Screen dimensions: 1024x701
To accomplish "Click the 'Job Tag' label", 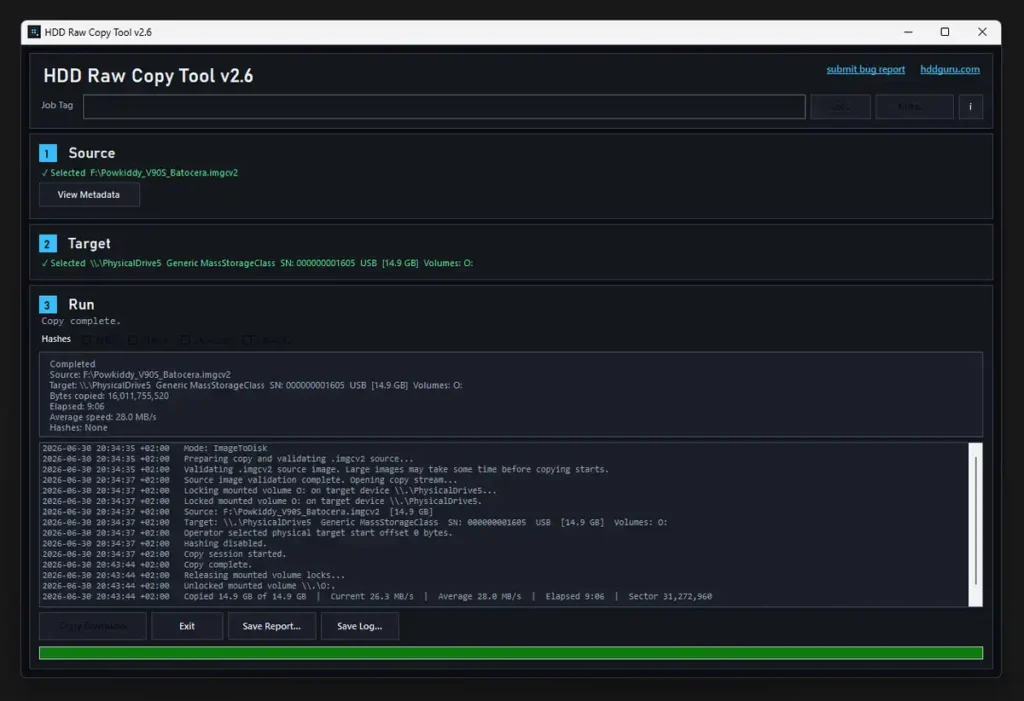I will (x=57, y=105).
